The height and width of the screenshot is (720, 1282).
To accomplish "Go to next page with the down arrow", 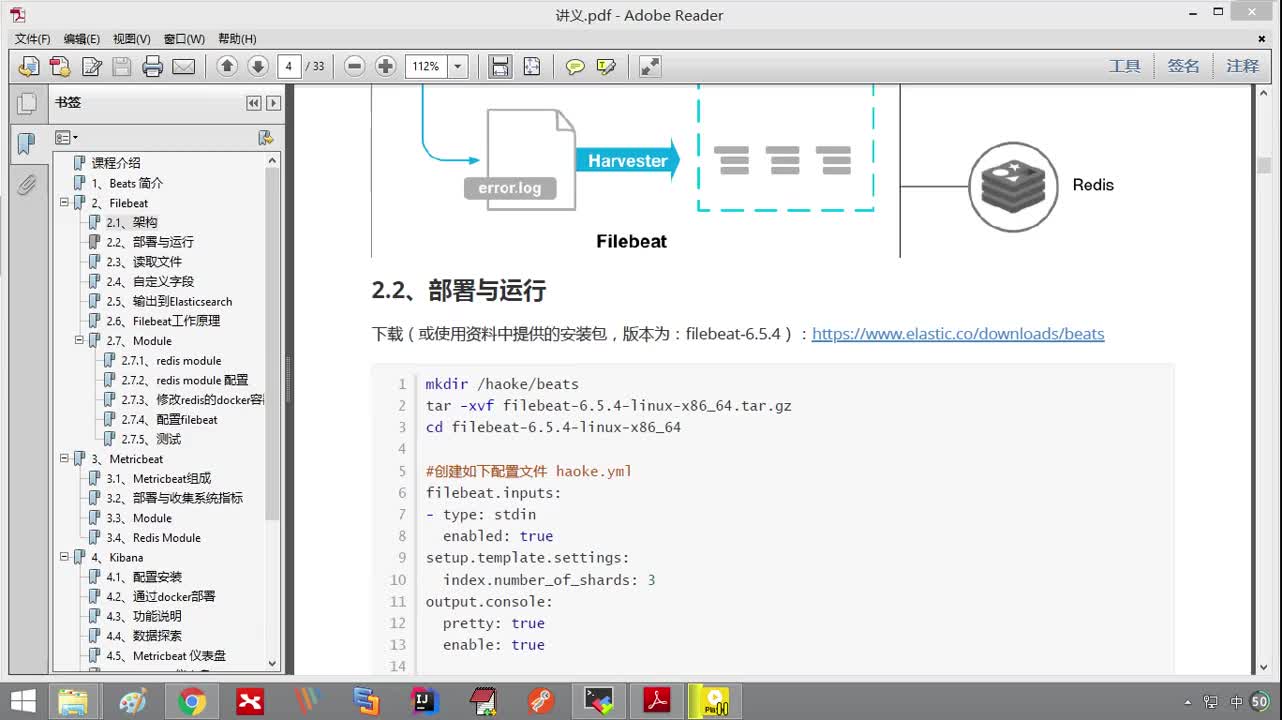I will click(258, 67).
